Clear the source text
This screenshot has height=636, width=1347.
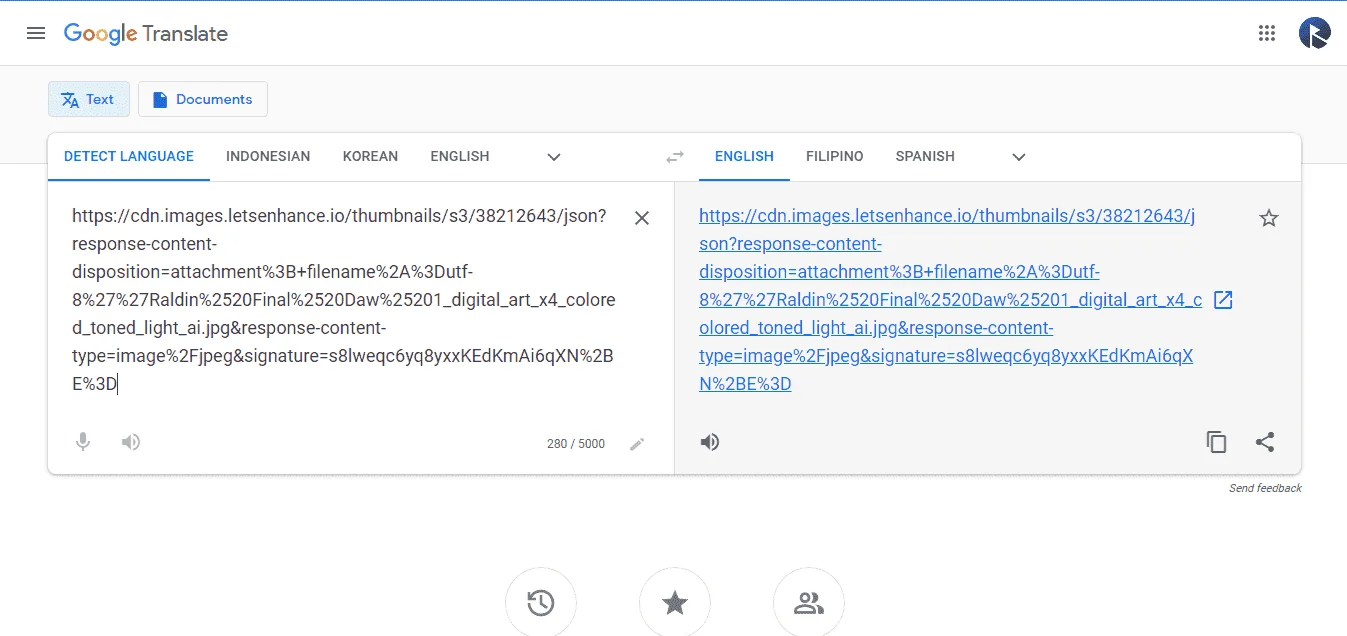pos(642,218)
